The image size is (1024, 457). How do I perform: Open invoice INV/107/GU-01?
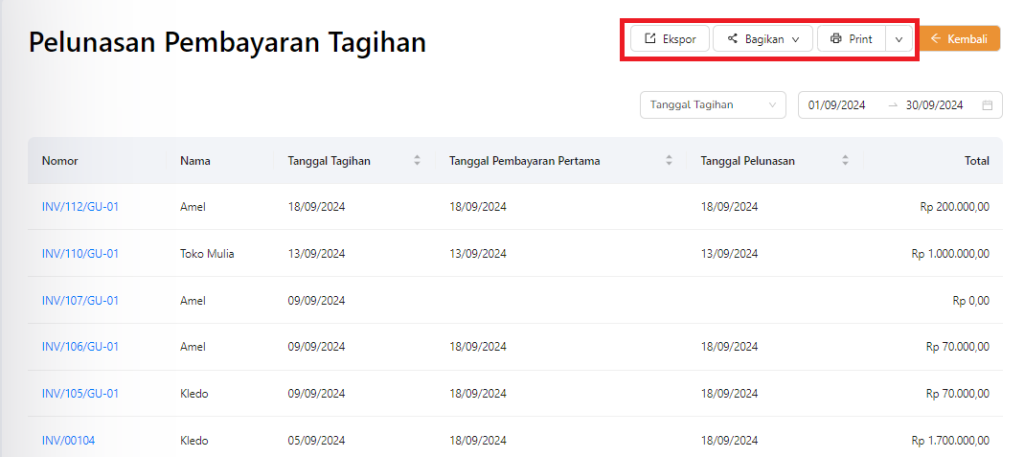(x=80, y=300)
